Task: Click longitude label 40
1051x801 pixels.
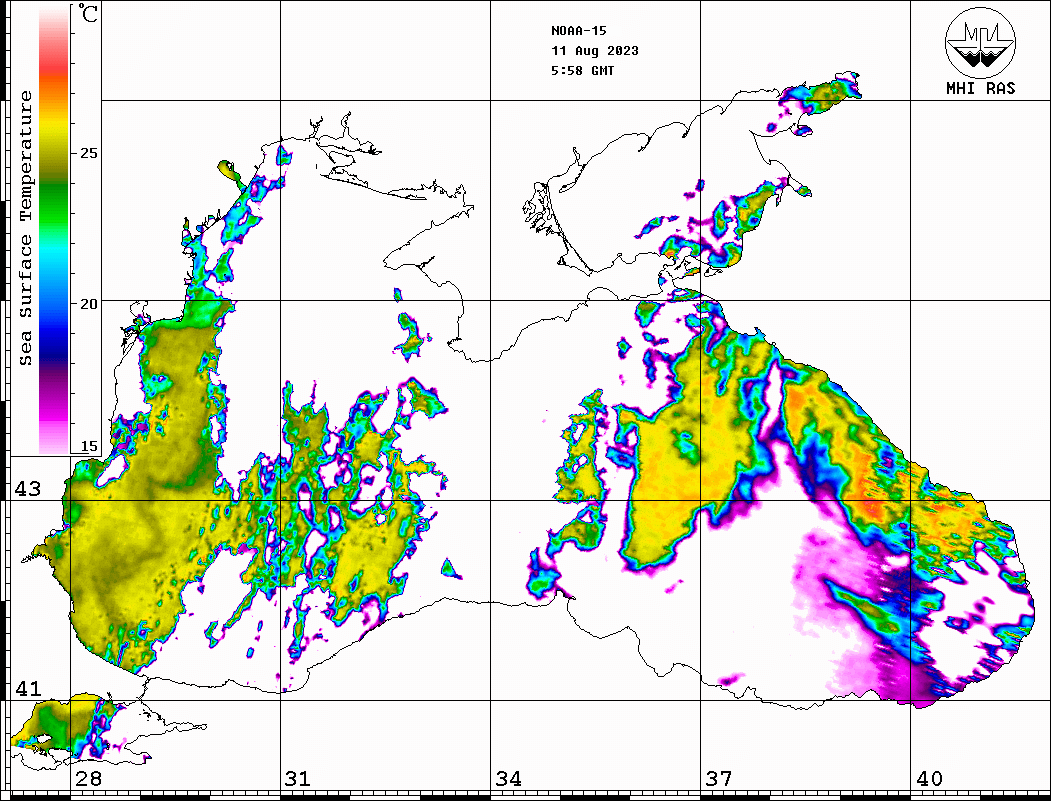Action: coord(929,779)
